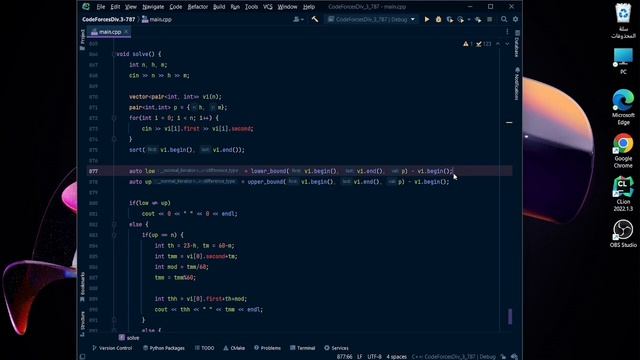Click the 4 spaces indent indicator
Viewport: 640px width, 360px height.
coord(396,357)
